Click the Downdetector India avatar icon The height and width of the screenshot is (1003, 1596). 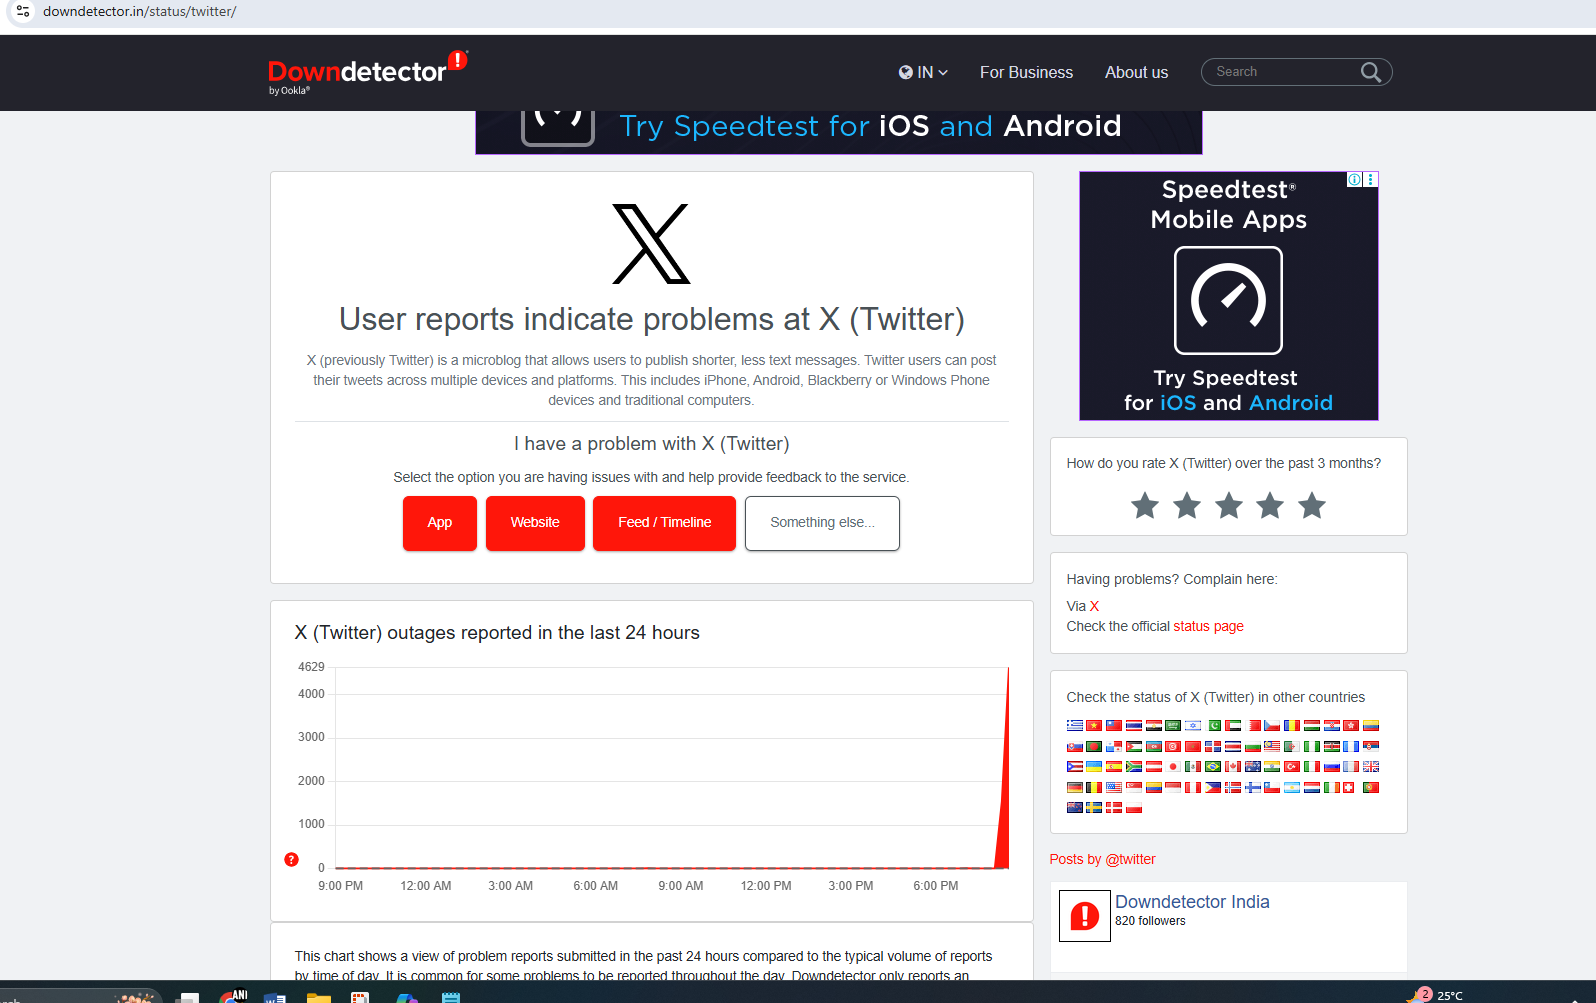(x=1085, y=915)
